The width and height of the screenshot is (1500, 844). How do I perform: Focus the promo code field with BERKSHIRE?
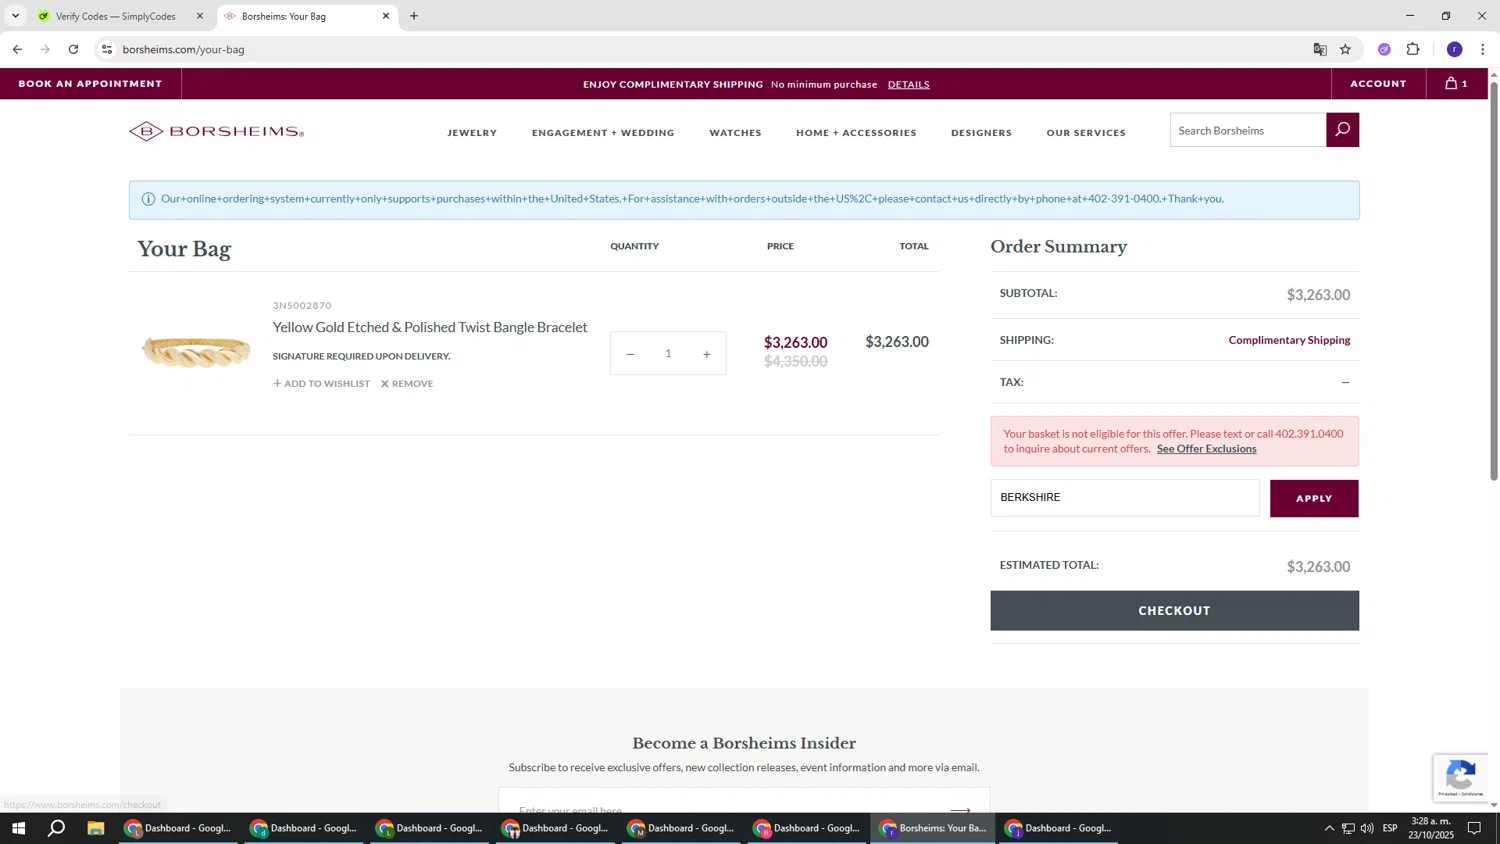point(1125,498)
